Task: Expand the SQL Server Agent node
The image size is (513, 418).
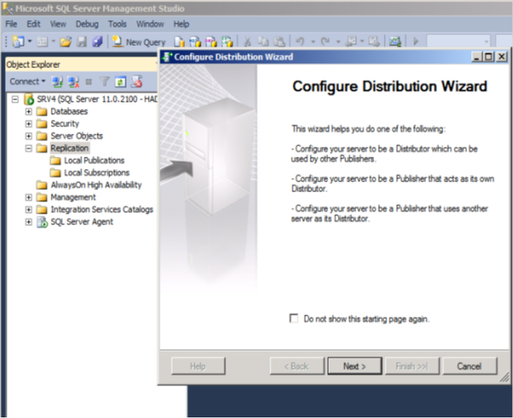Action: pos(29,222)
